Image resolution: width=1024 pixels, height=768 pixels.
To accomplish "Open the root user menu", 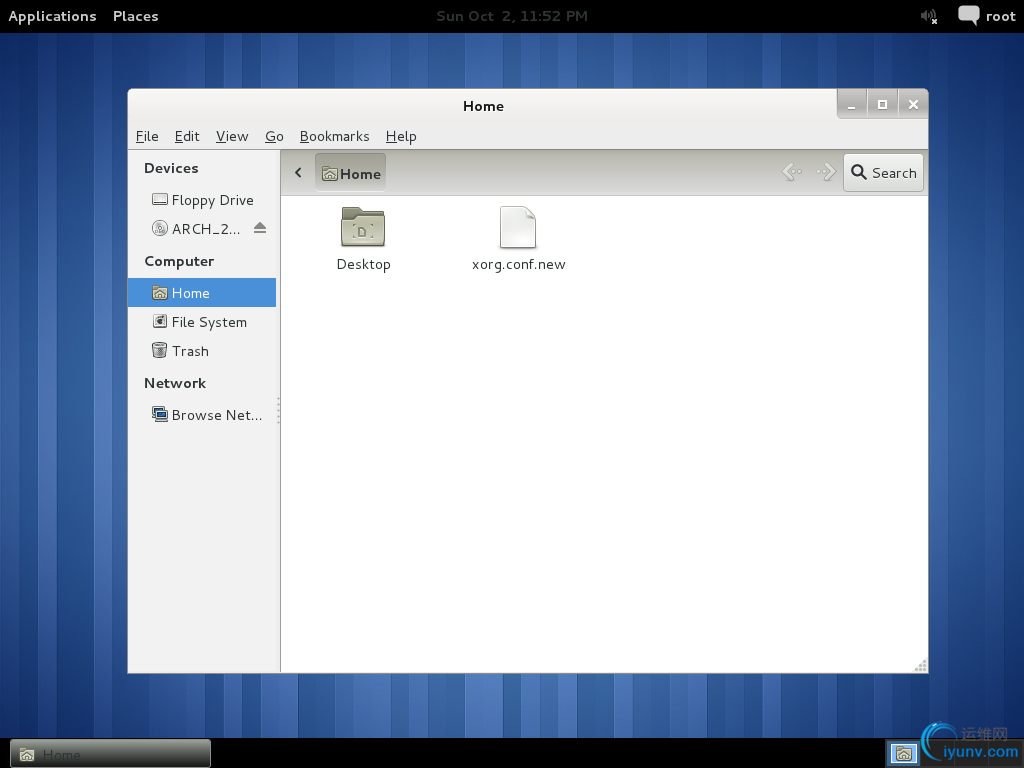I will [x=1000, y=16].
